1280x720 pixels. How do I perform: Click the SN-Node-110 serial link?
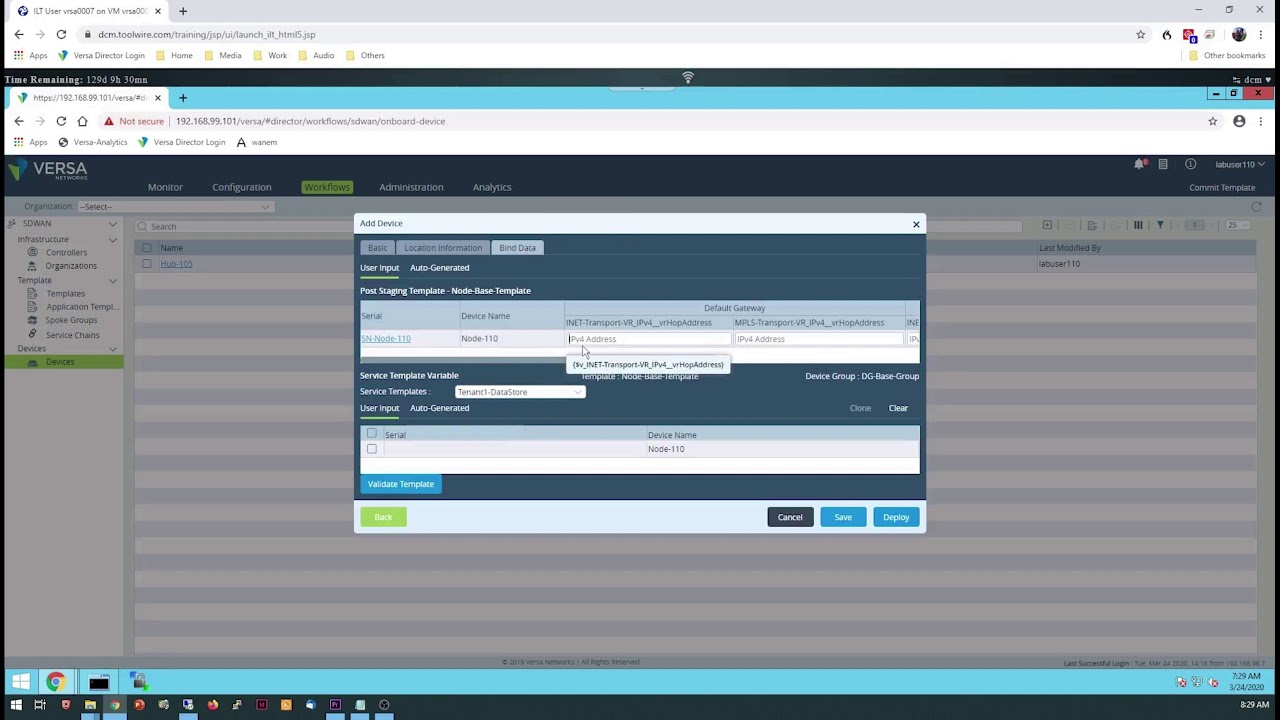[386, 339]
